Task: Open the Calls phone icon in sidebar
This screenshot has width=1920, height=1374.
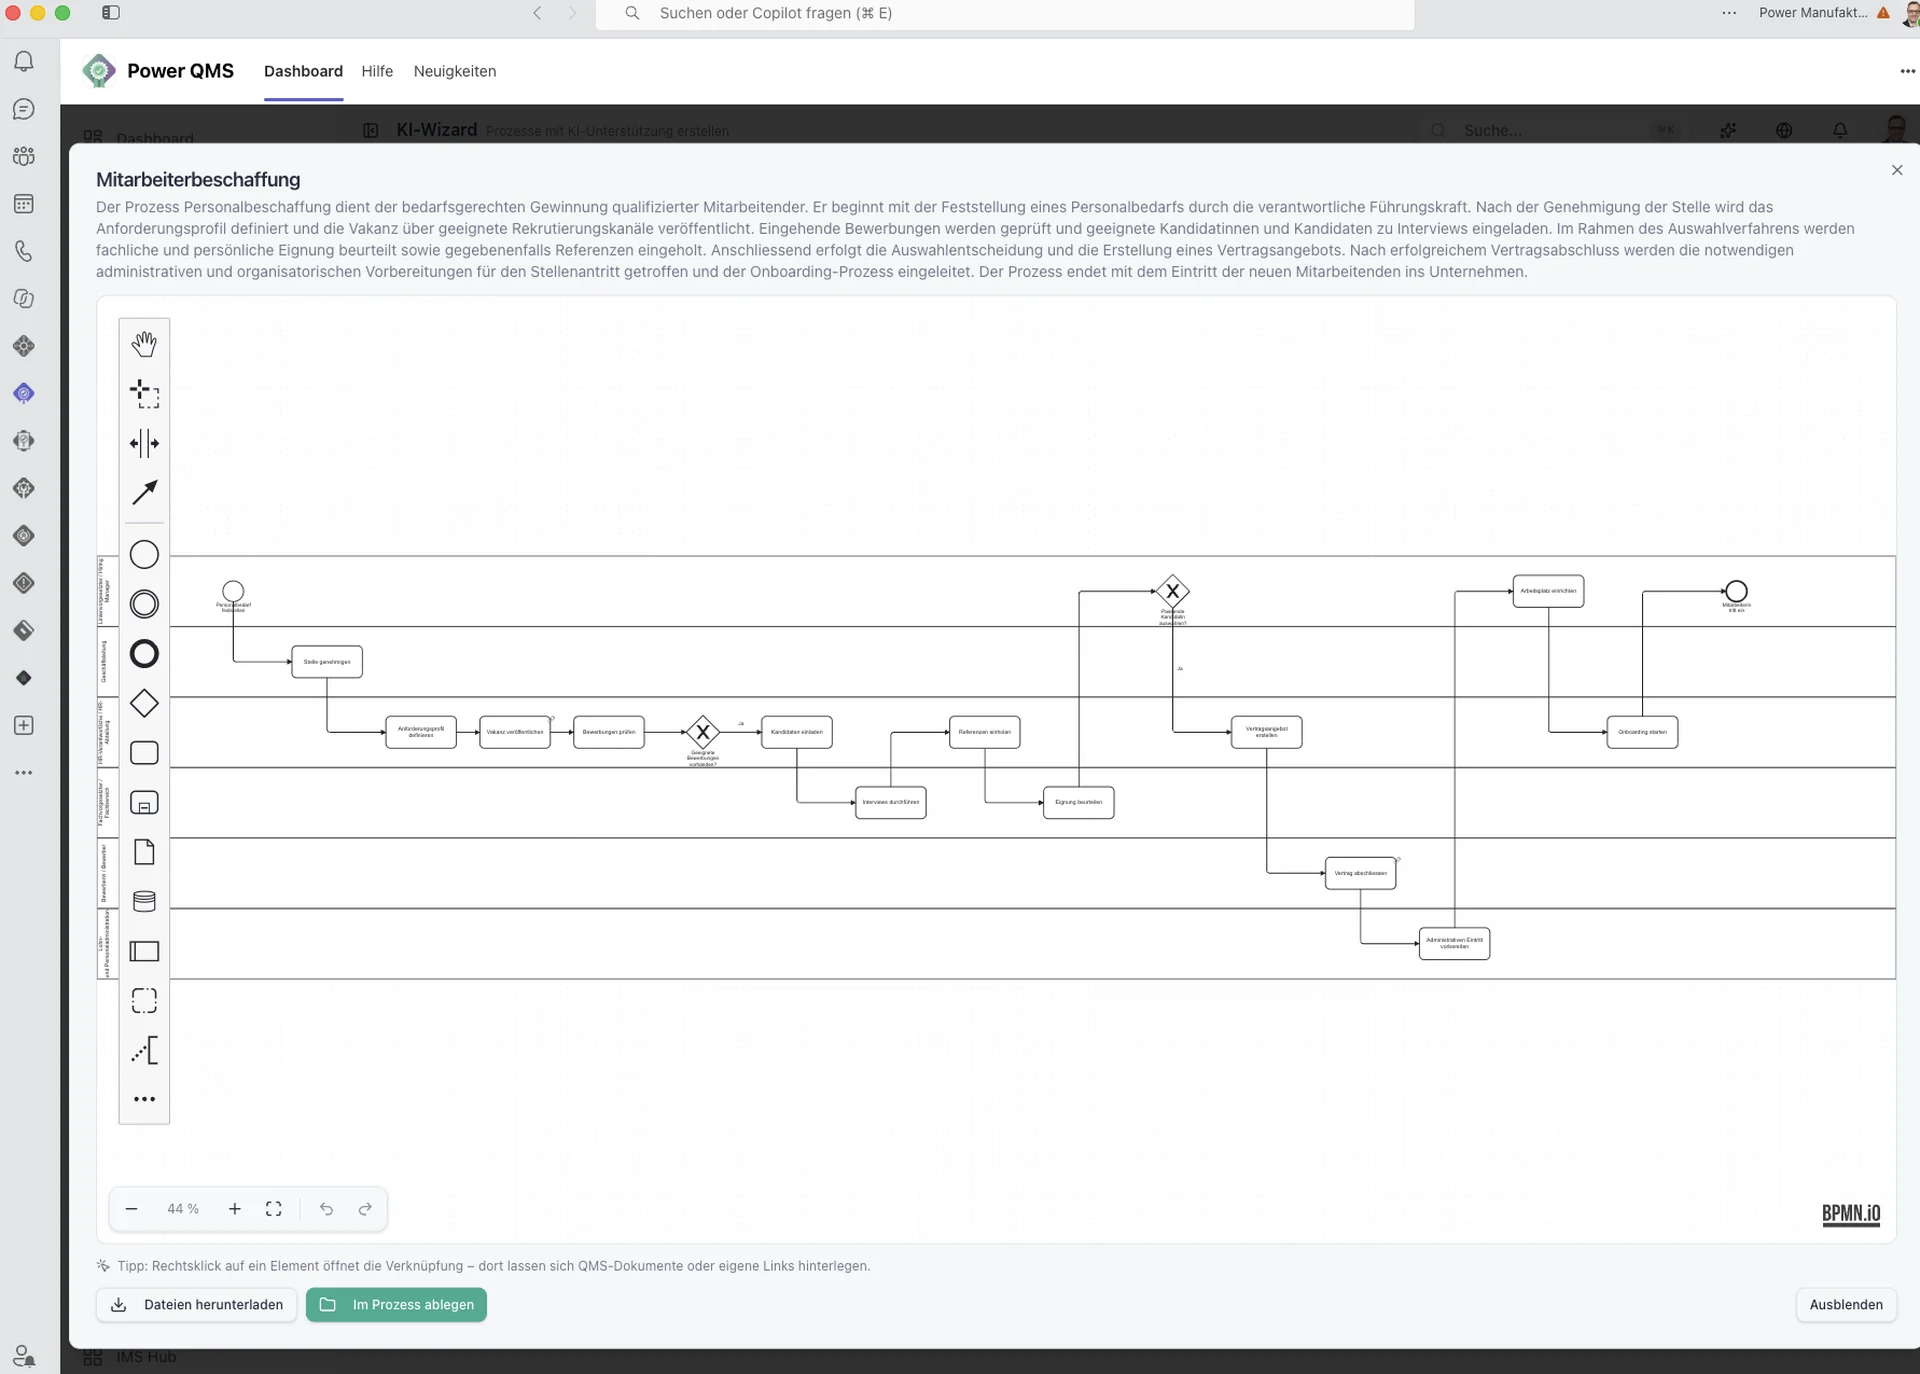Action: (x=24, y=251)
